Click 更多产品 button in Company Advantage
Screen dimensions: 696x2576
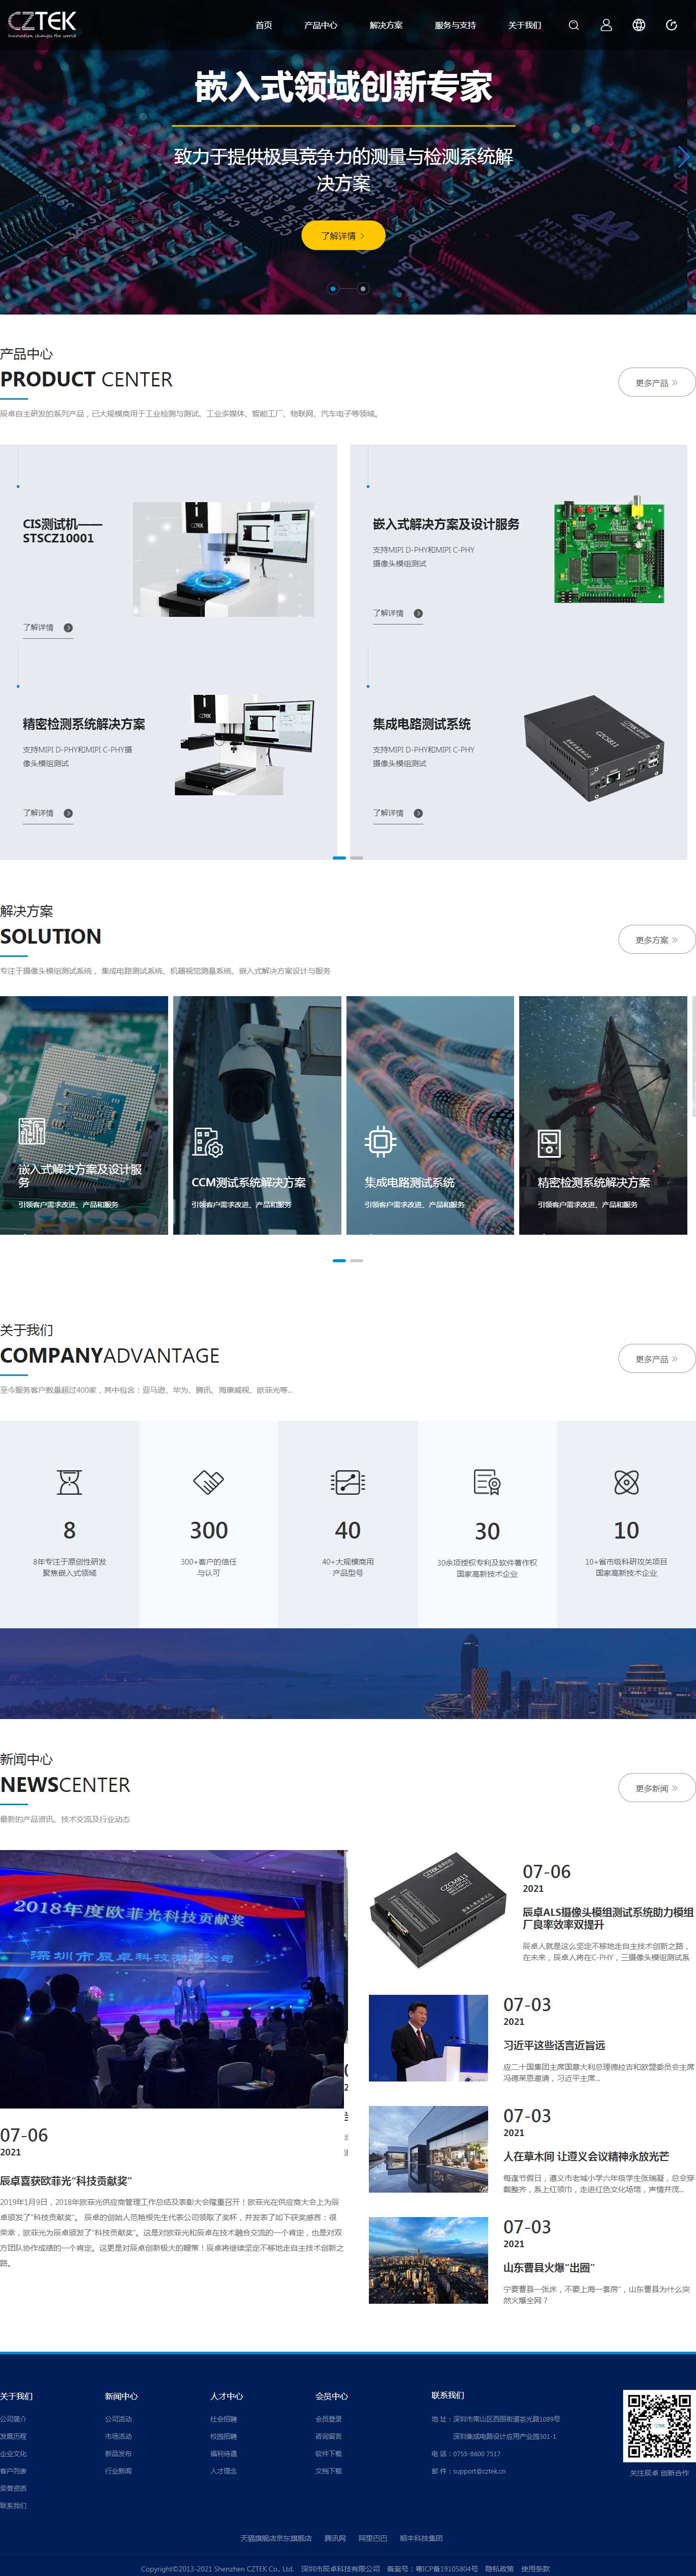point(657,1358)
